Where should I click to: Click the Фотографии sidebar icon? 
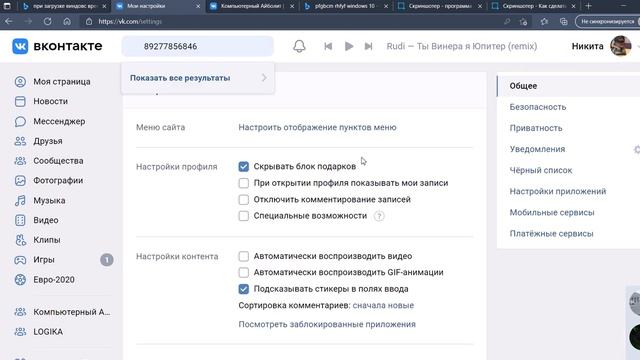[20, 180]
